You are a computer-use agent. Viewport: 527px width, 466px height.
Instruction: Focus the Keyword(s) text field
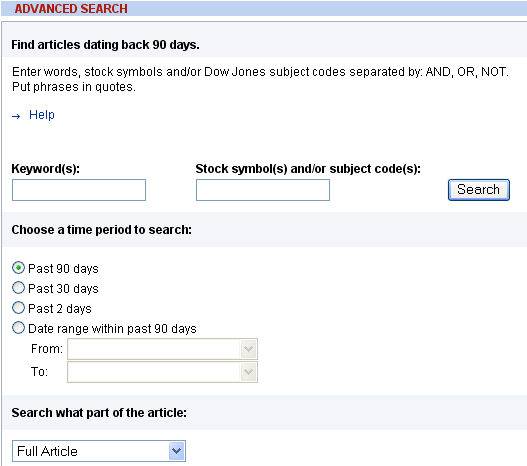tap(79, 190)
